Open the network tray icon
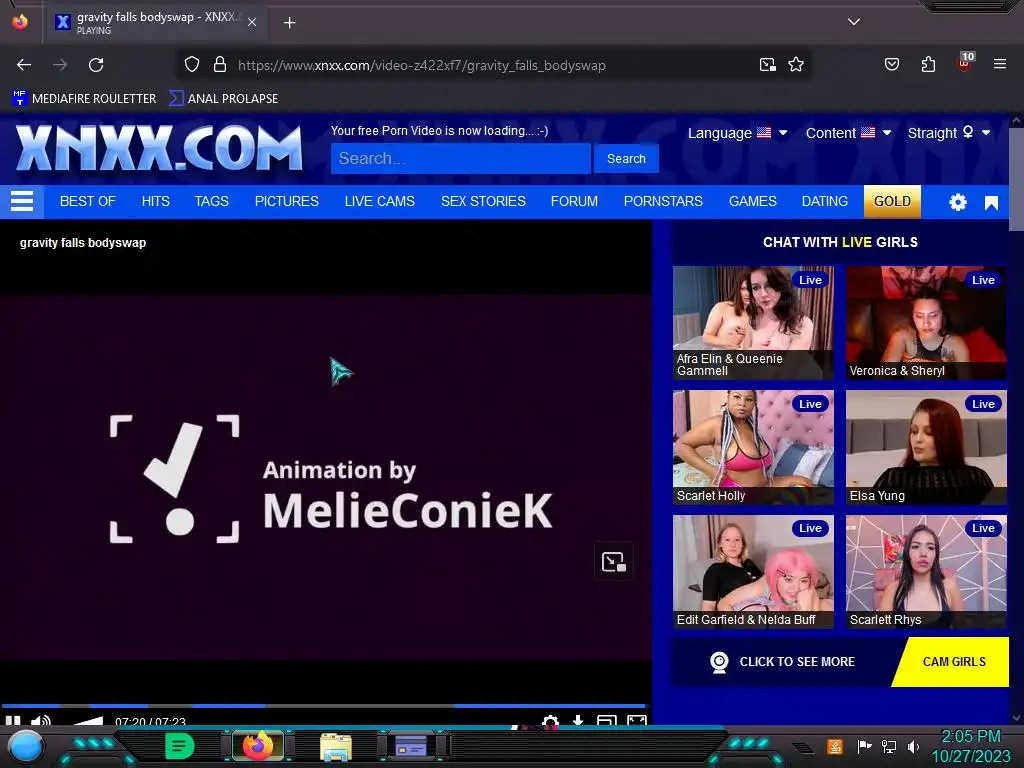This screenshot has width=1024, height=768. tap(888, 746)
